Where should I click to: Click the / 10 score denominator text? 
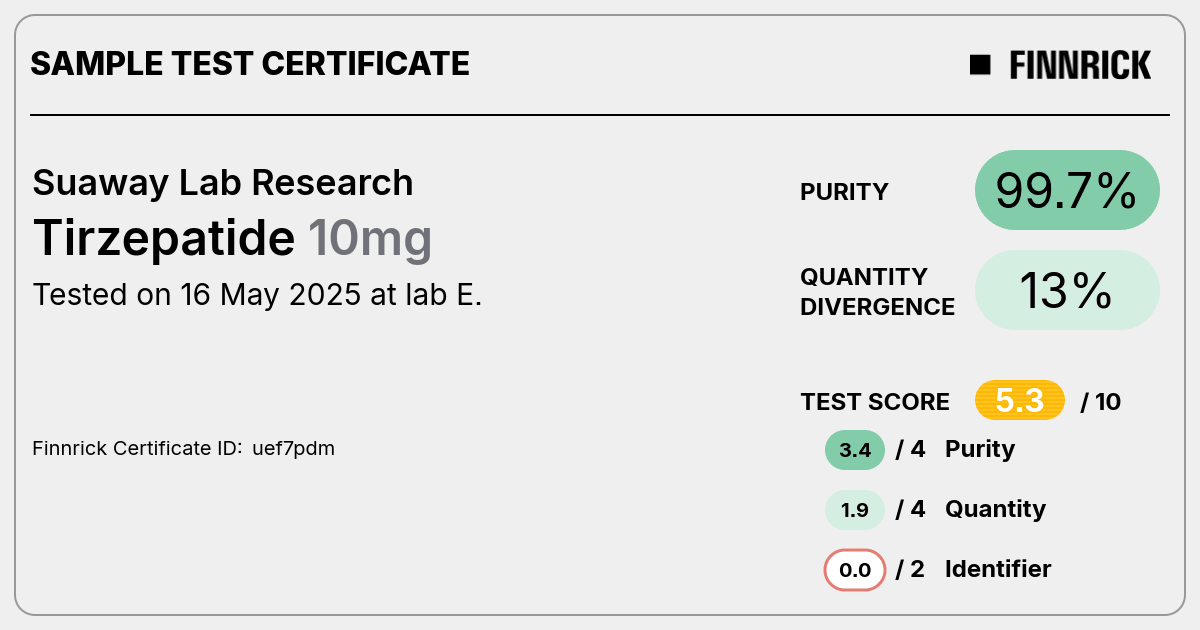tap(1101, 402)
